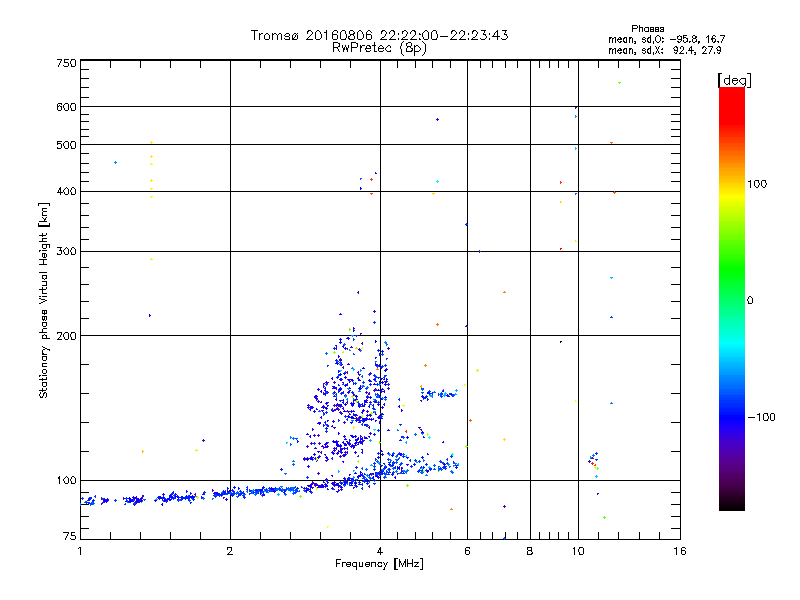This screenshot has height=600, width=800.
Task: Click the colorbar tick label '100'
Action: (x=757, y=184)
